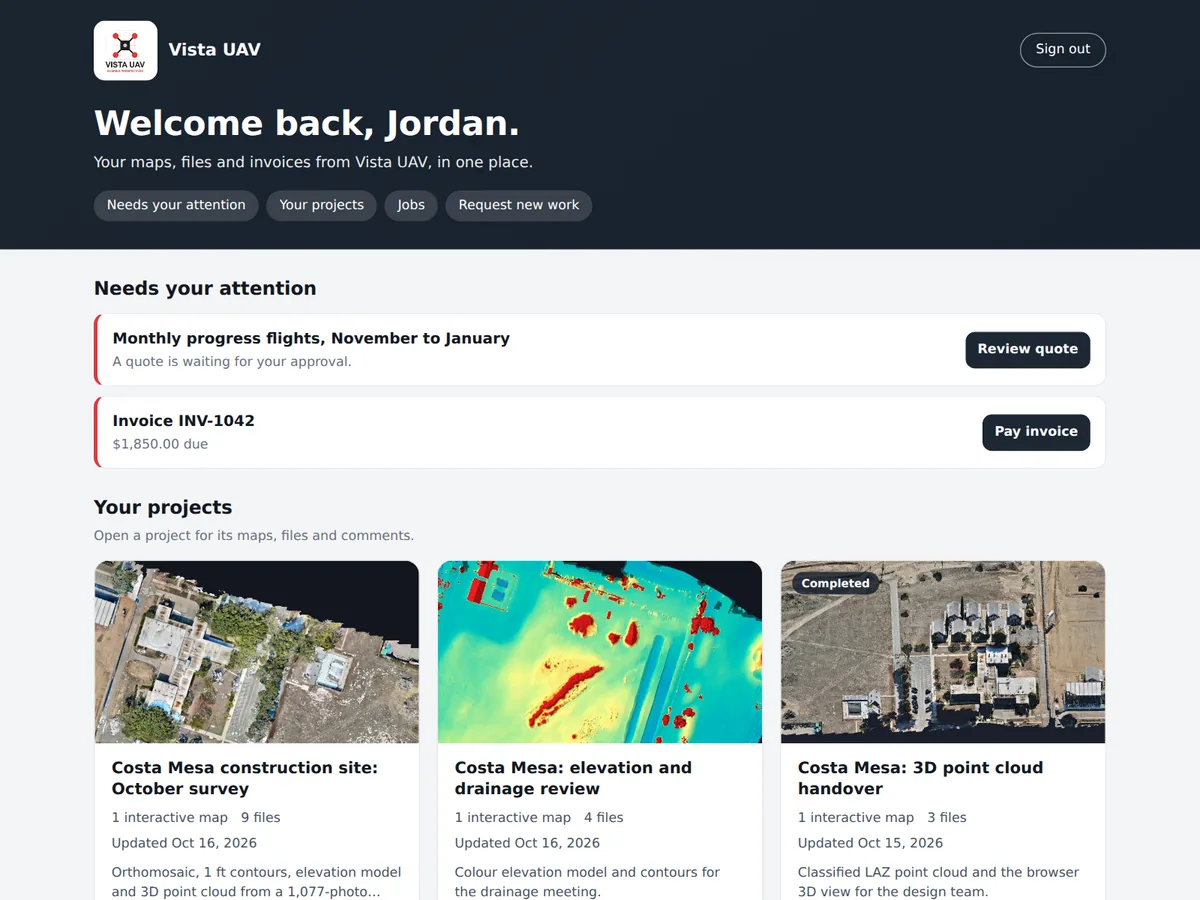The width and height of the screenshot is (1200, 900).
Task: Open the colour elevation model thumbnail
Action: (x=600, y=652)
